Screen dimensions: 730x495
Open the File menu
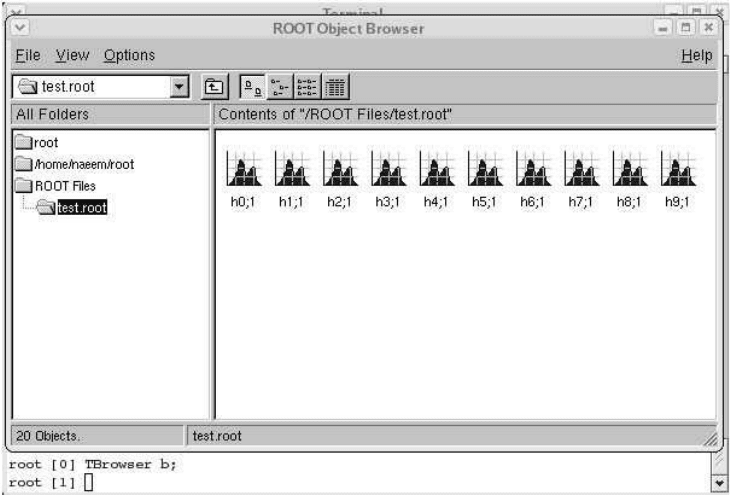tap(27, 54)
